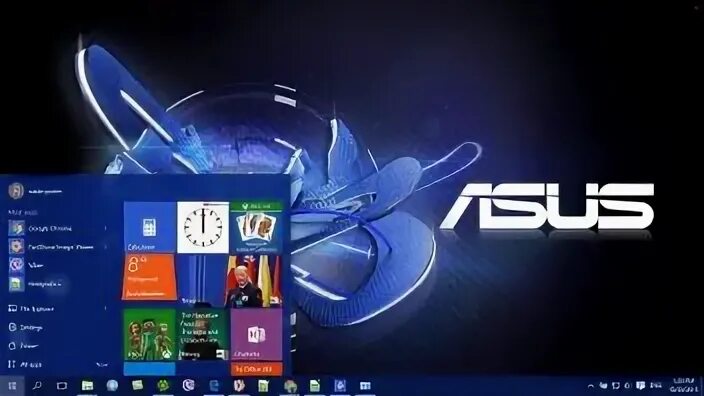
Task: Launch the blue globe taskbar icon
Action: [x=112, y=385]
